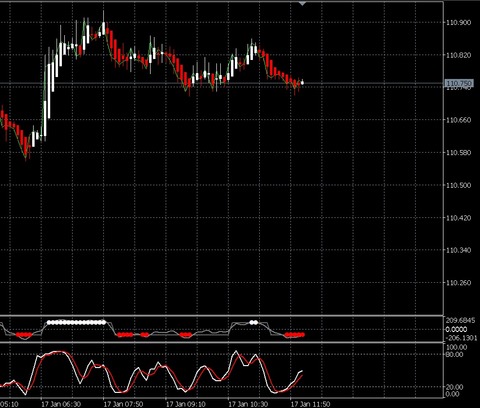Click the -206.1301 indicator scale value
The height and width of the screenshot is (408, 480).
461,338
